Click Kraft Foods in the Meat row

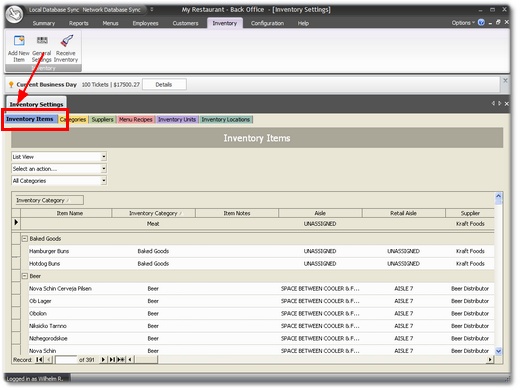point(470,224)
